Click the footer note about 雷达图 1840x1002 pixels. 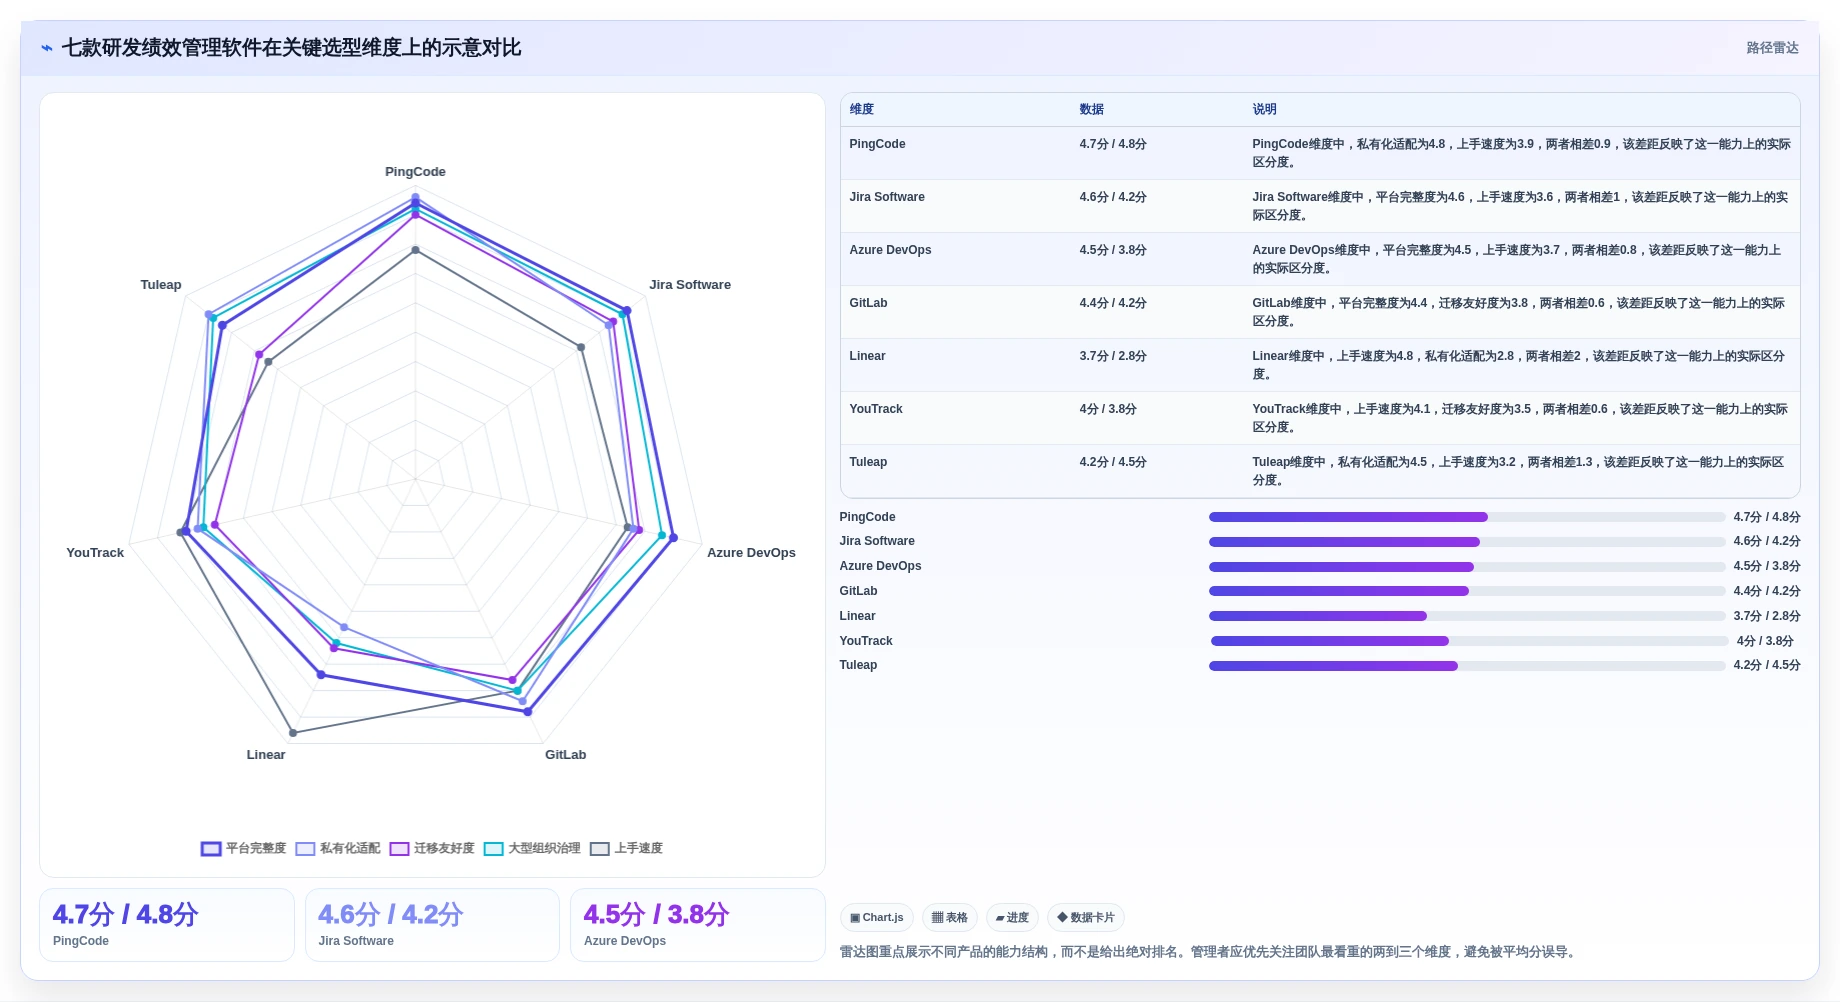coord(1209,952)
